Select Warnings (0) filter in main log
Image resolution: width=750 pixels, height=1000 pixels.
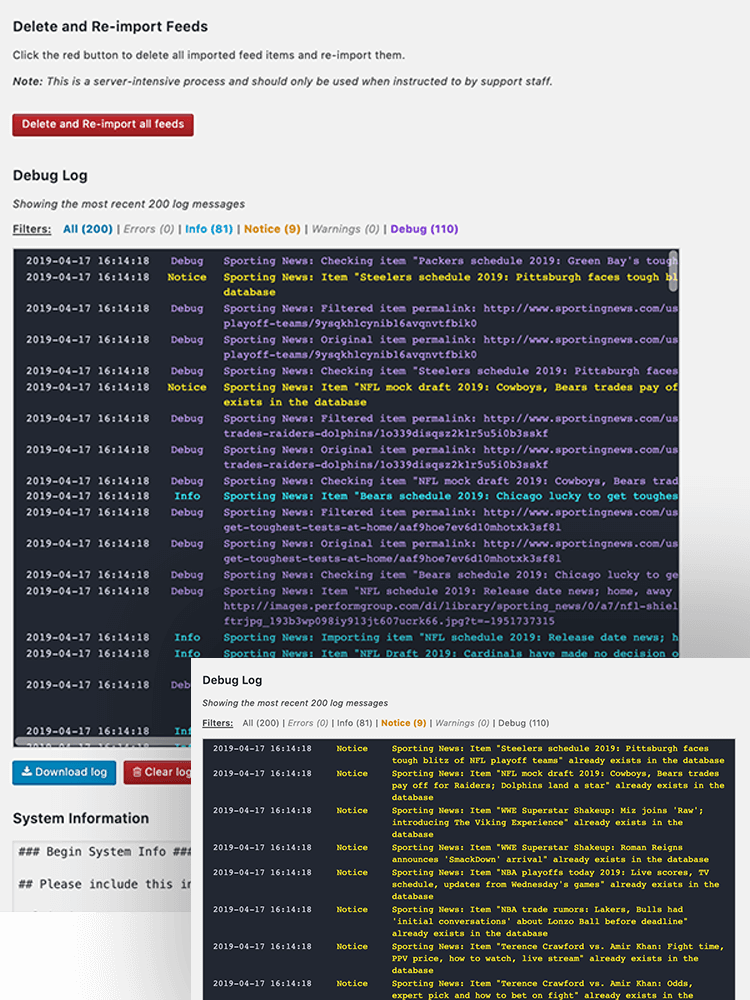click(x=345, y=229)
